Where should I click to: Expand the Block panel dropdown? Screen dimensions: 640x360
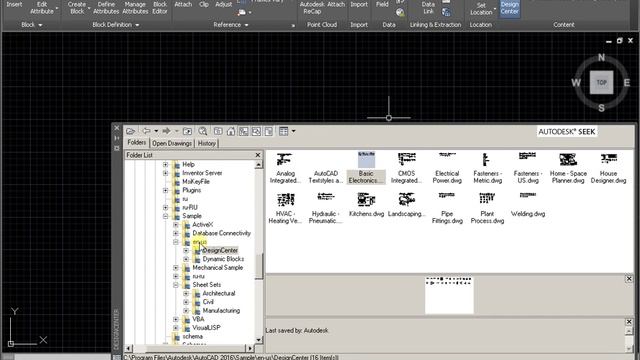click(32, 25)
